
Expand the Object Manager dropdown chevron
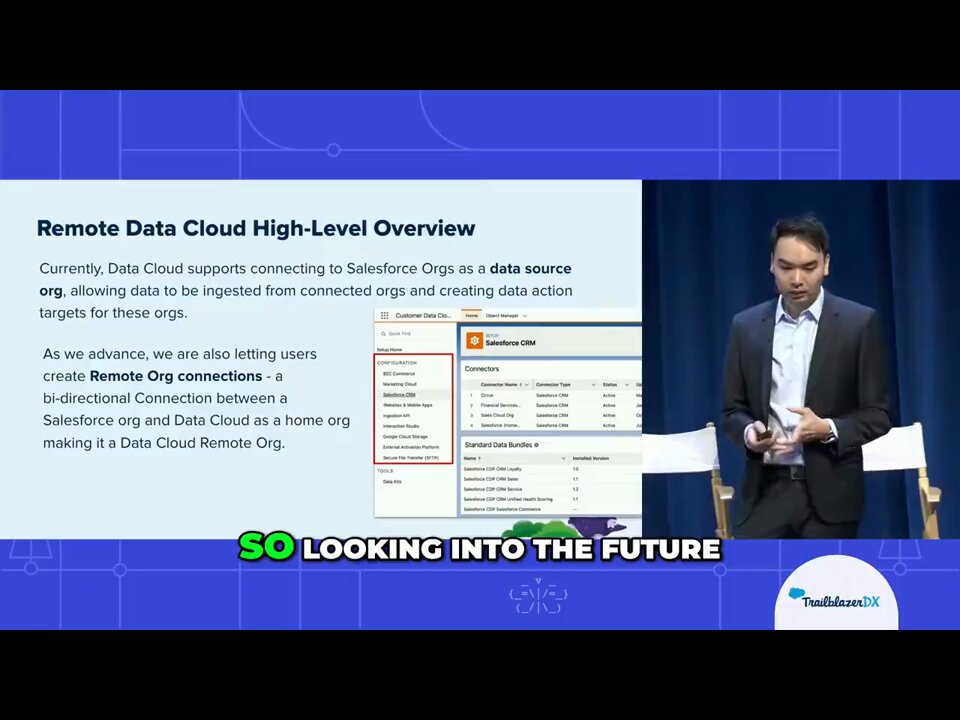(x=525, y=316)
